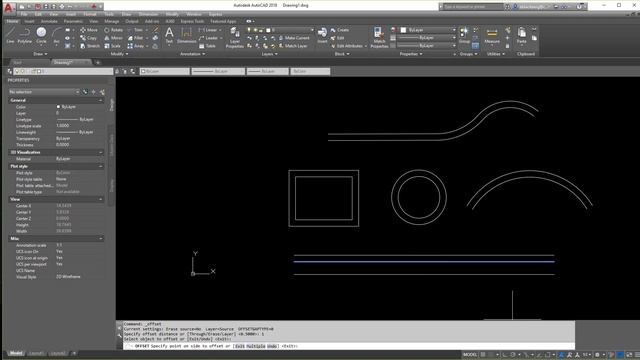The height and width of the screenshot is (360, 640).
Task: Select the Circle draw tool
Action: coord(41,35)
